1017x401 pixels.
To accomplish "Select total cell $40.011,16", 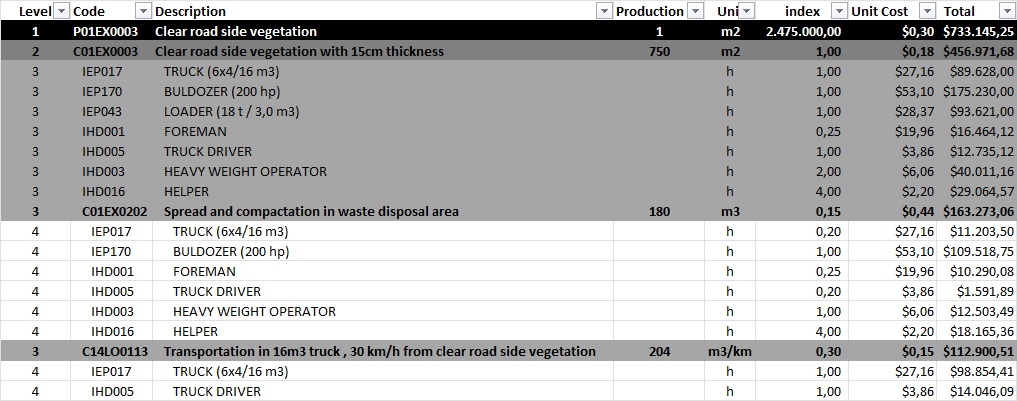I will point(982,171).
